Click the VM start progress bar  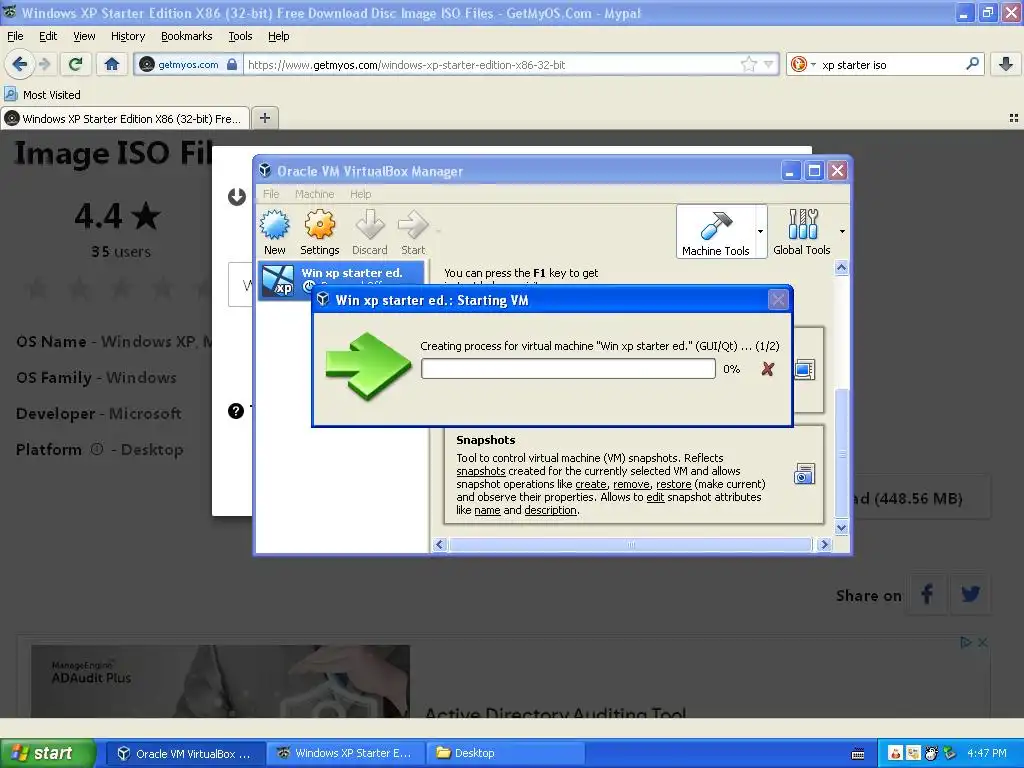[568, 369]
